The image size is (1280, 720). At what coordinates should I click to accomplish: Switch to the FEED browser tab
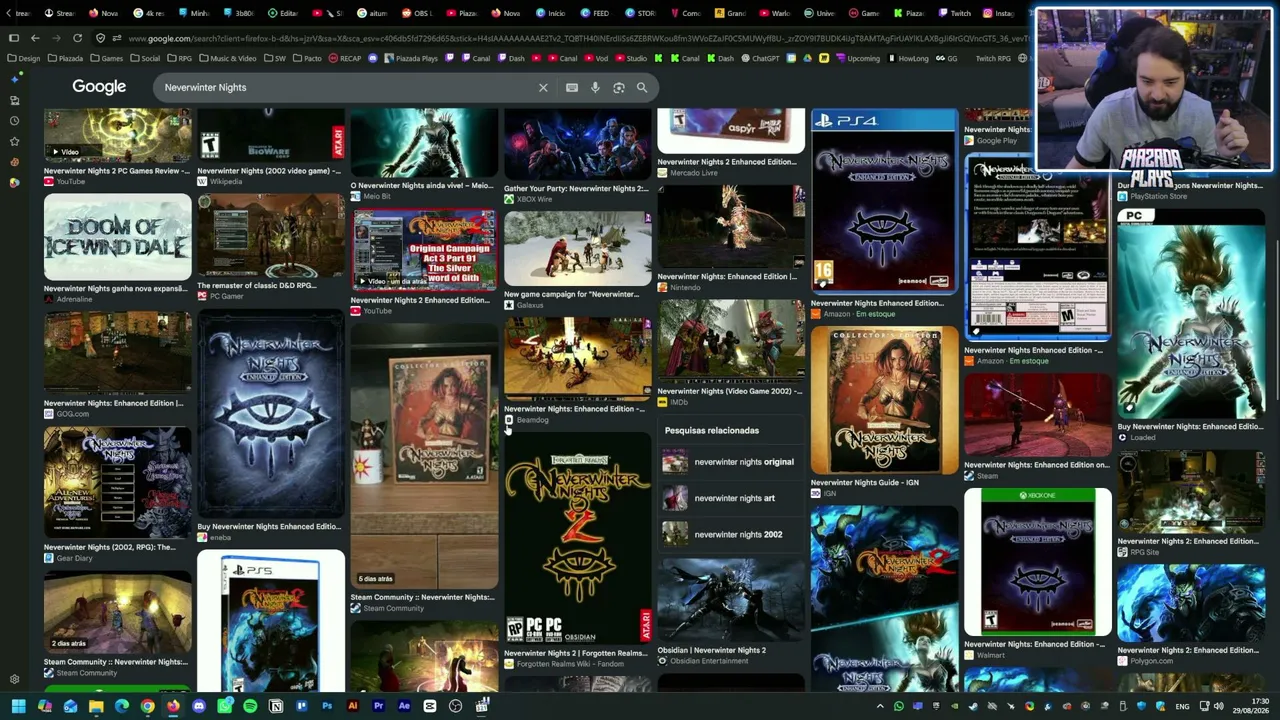coord(596,13)
